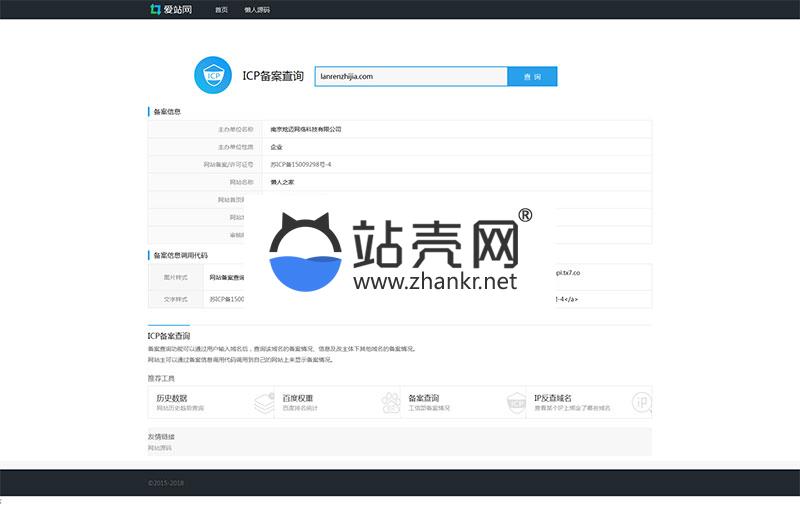Screen dimensions: 800x505
Task: Select the 企业 value cell
Action: (276, 147)
